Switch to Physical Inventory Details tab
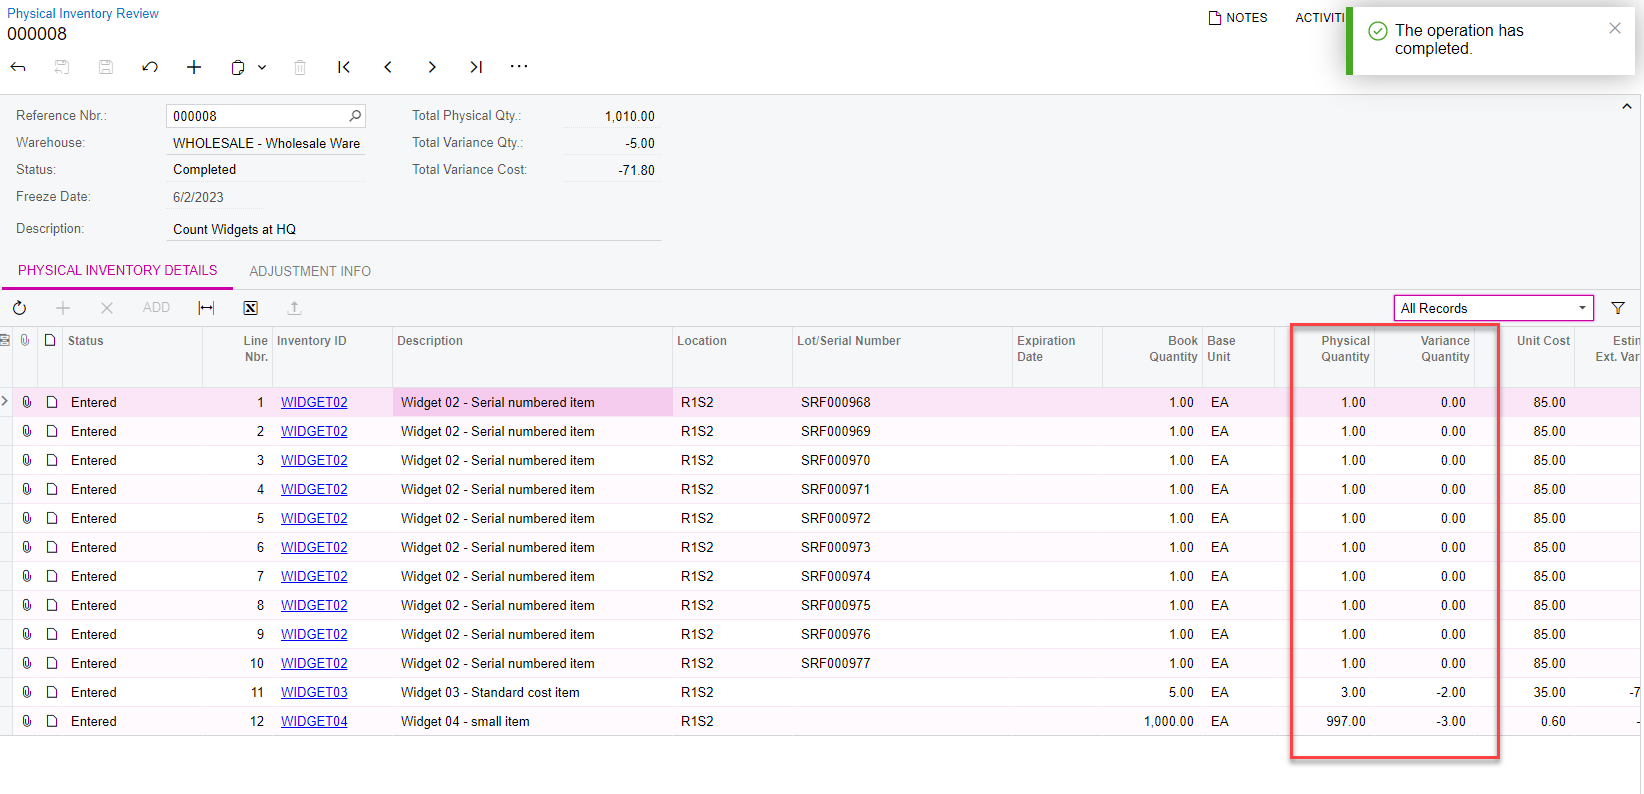Screen dimensions: 1644x794 [117, 271]
